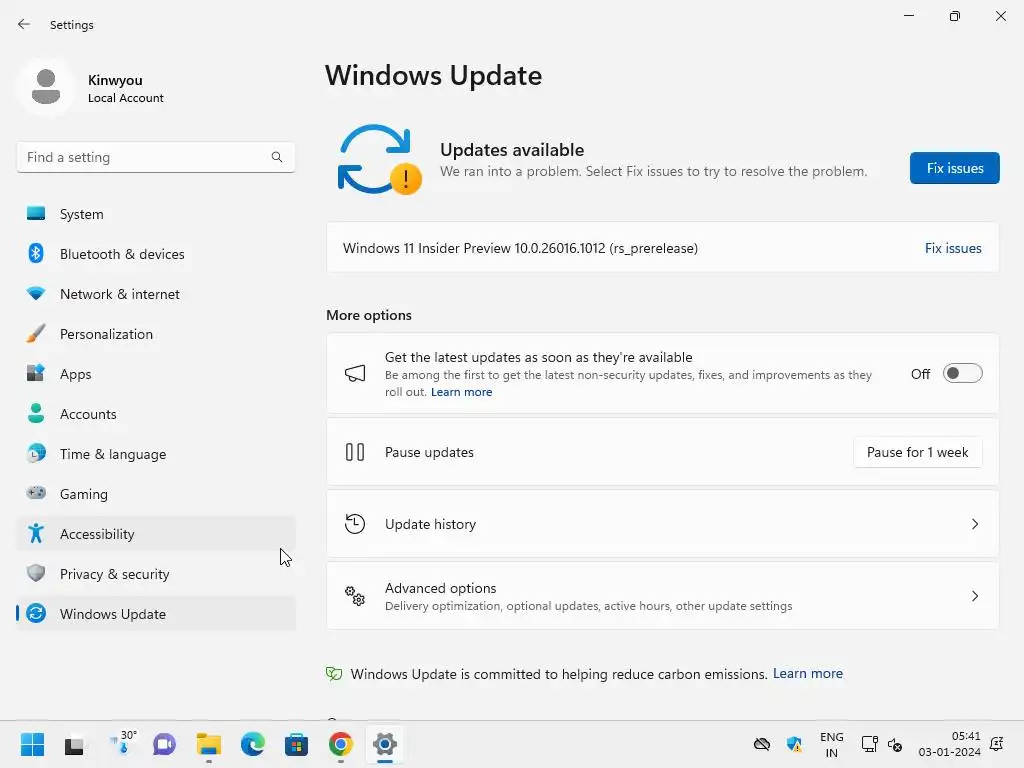This screenshot has height=768, width=1024.
Task: Navigate to Accounts settings
Action: pos(156,414)
